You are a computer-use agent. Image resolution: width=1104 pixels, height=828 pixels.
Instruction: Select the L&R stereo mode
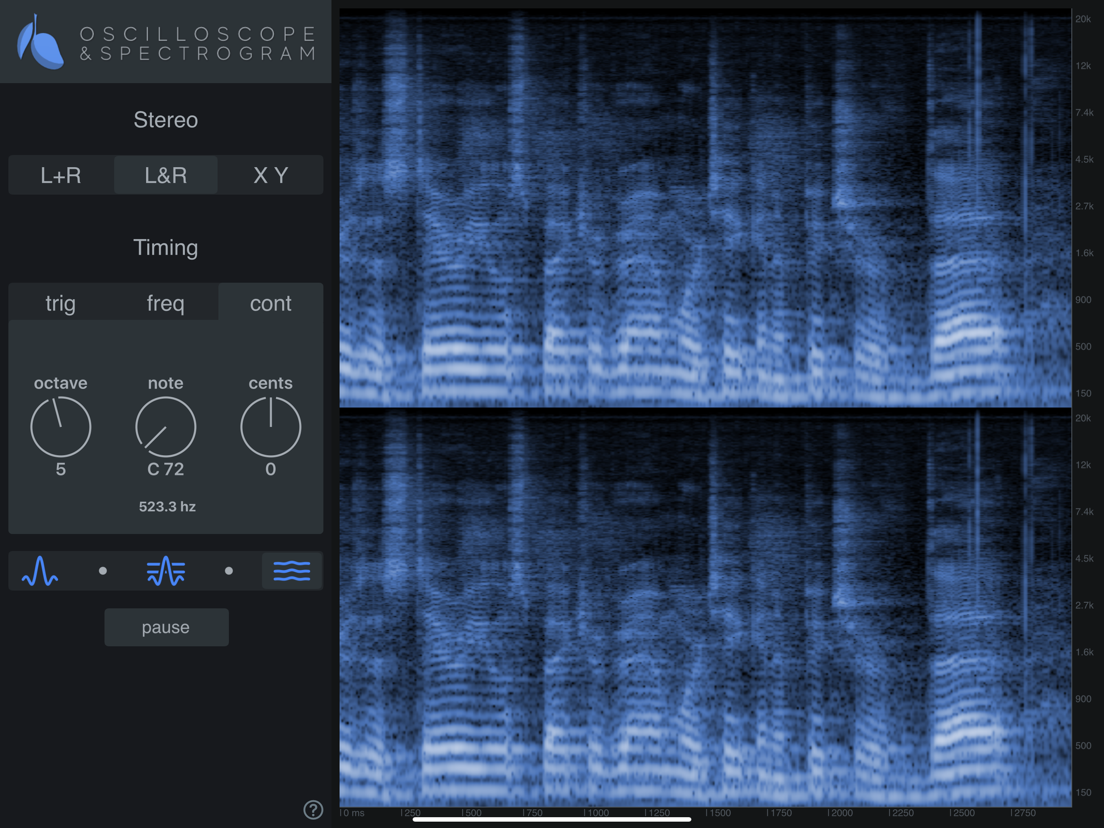point(165,175)
